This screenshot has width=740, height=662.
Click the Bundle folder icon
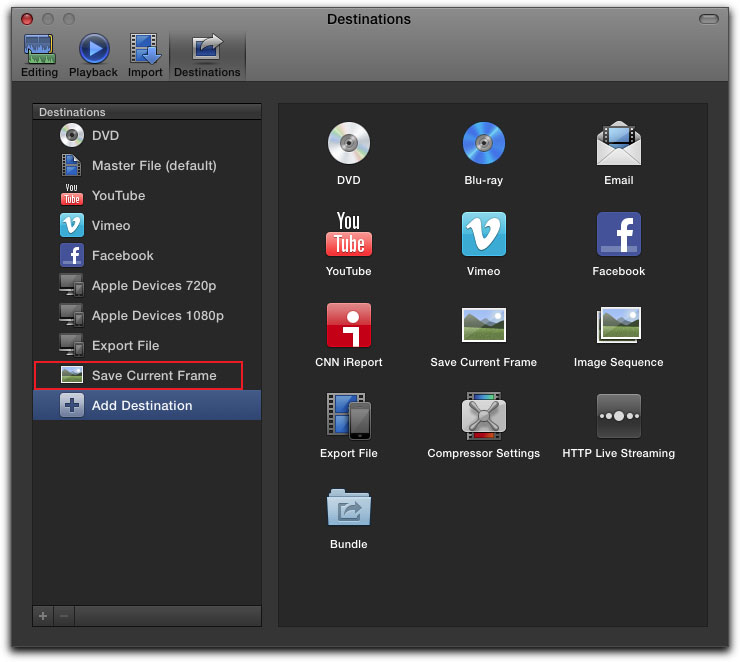pyautogui.click(x=348, y=507)
